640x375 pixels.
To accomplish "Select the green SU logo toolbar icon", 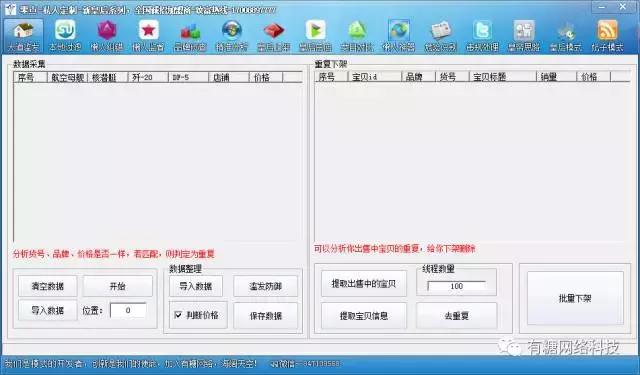I will click(x=65, y=37).
